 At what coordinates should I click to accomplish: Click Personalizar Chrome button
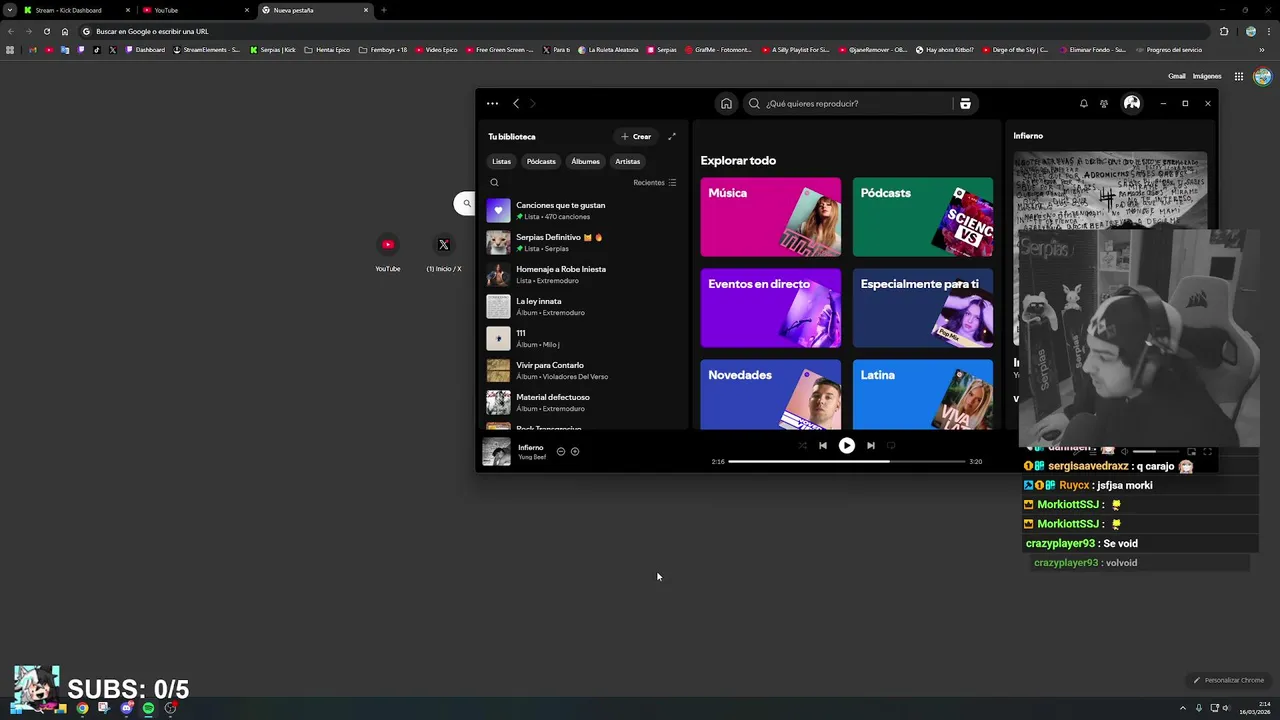pos(1229,680)
